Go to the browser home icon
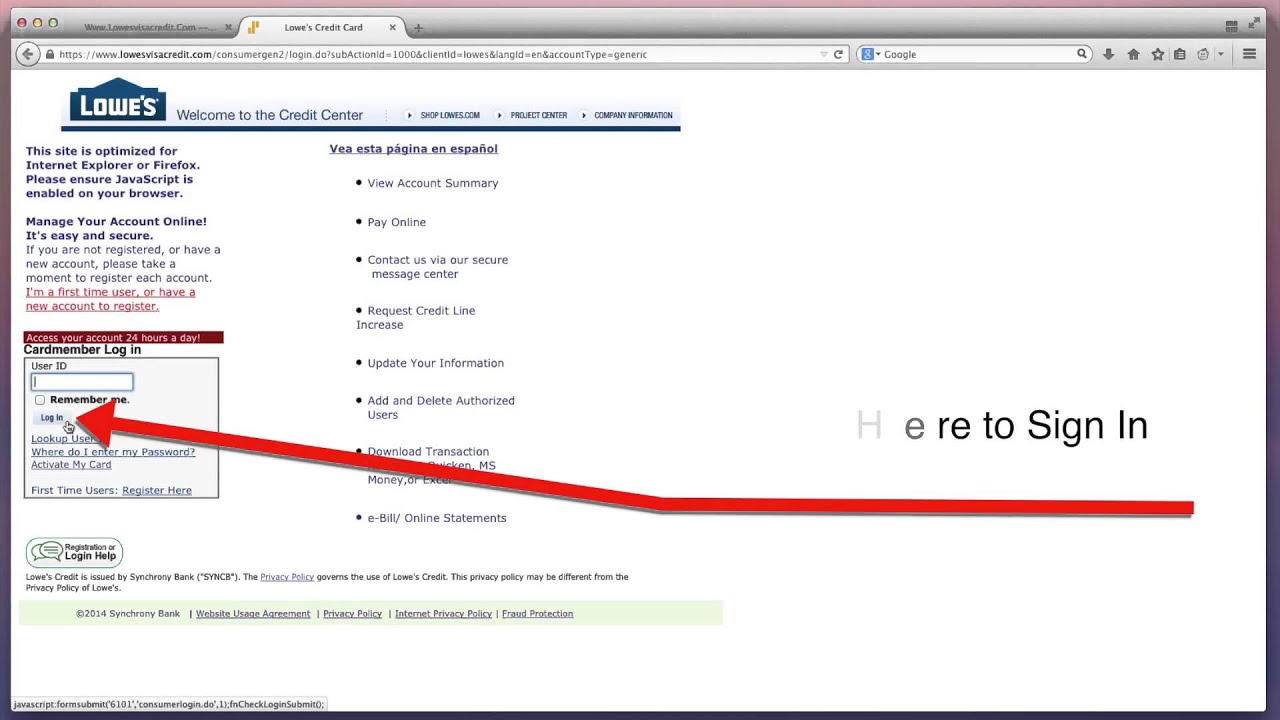1280x720 pixels. coord(1133,54)
